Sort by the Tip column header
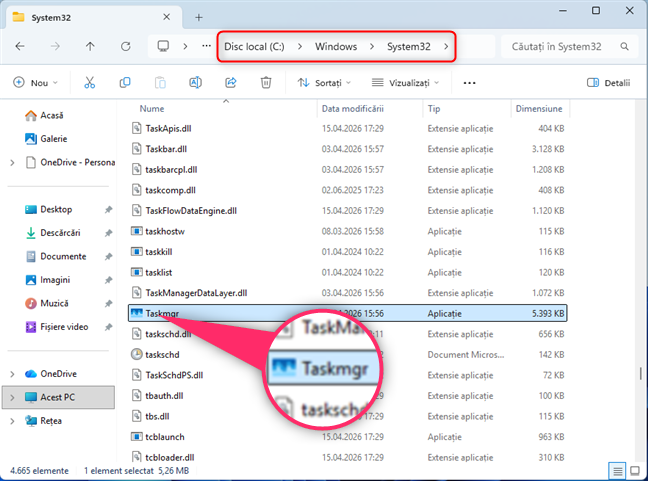This screenshot has height=481, width=648. click(434, 109)
